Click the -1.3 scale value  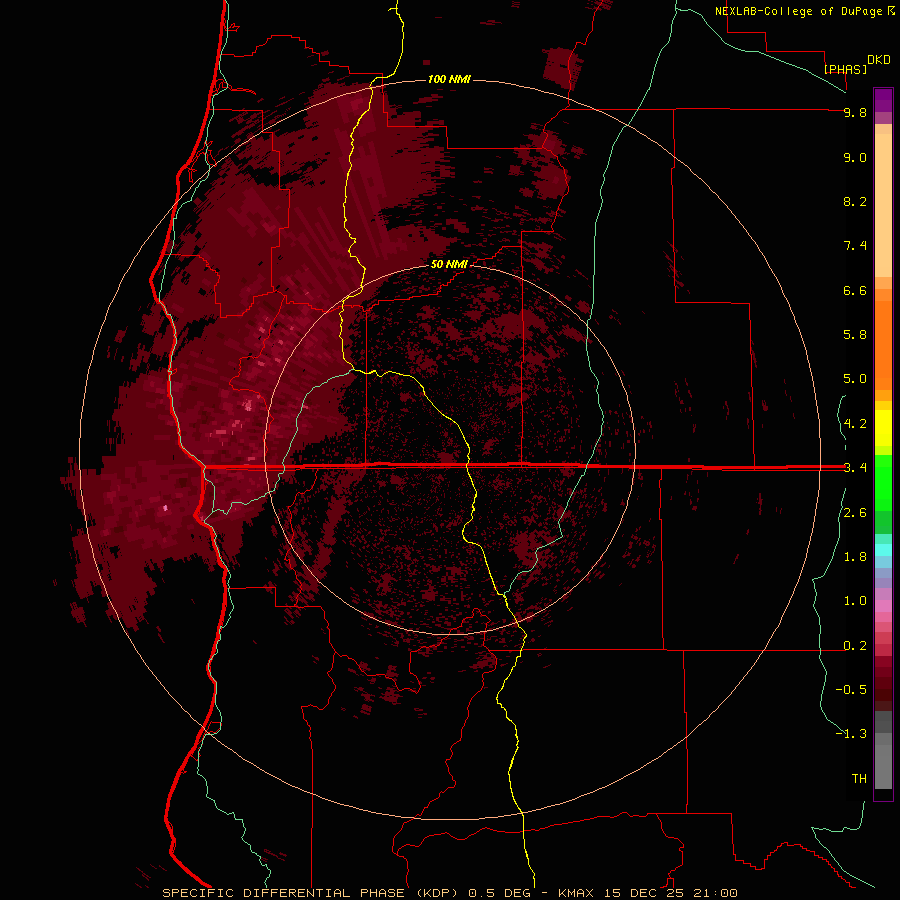point(851,734)
